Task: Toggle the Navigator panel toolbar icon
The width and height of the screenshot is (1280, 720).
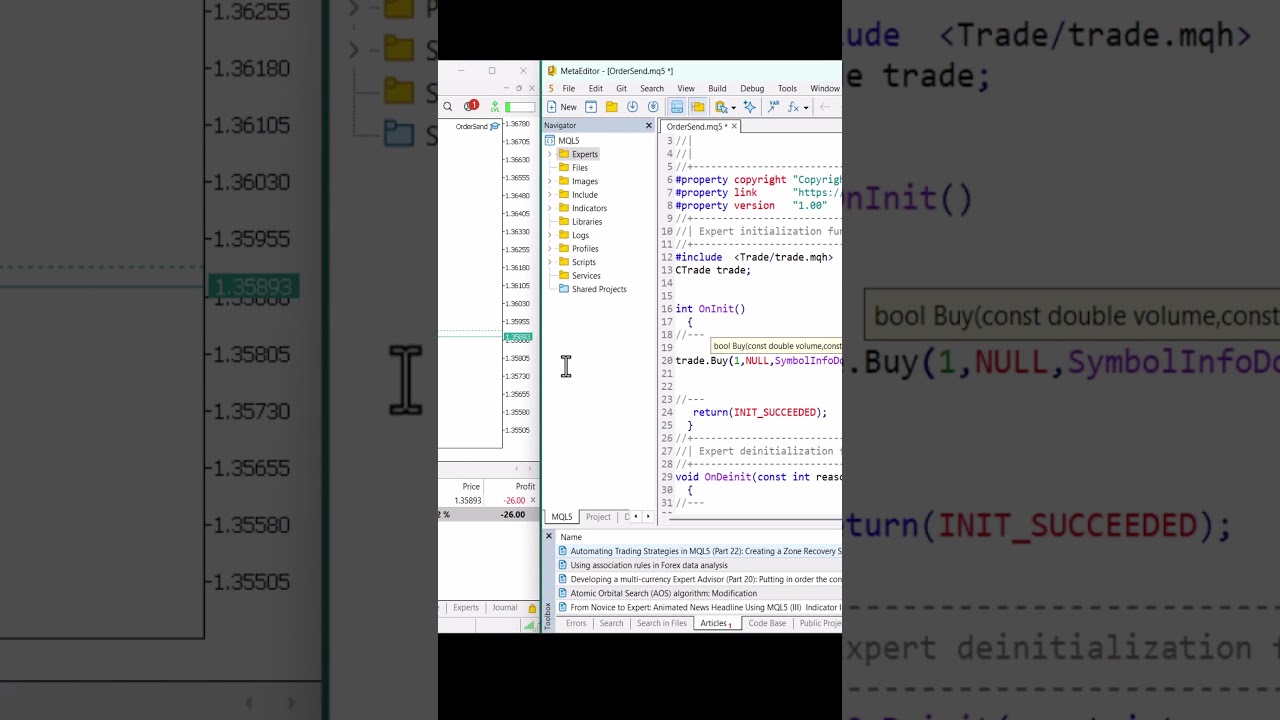Action: pos(677,107)
